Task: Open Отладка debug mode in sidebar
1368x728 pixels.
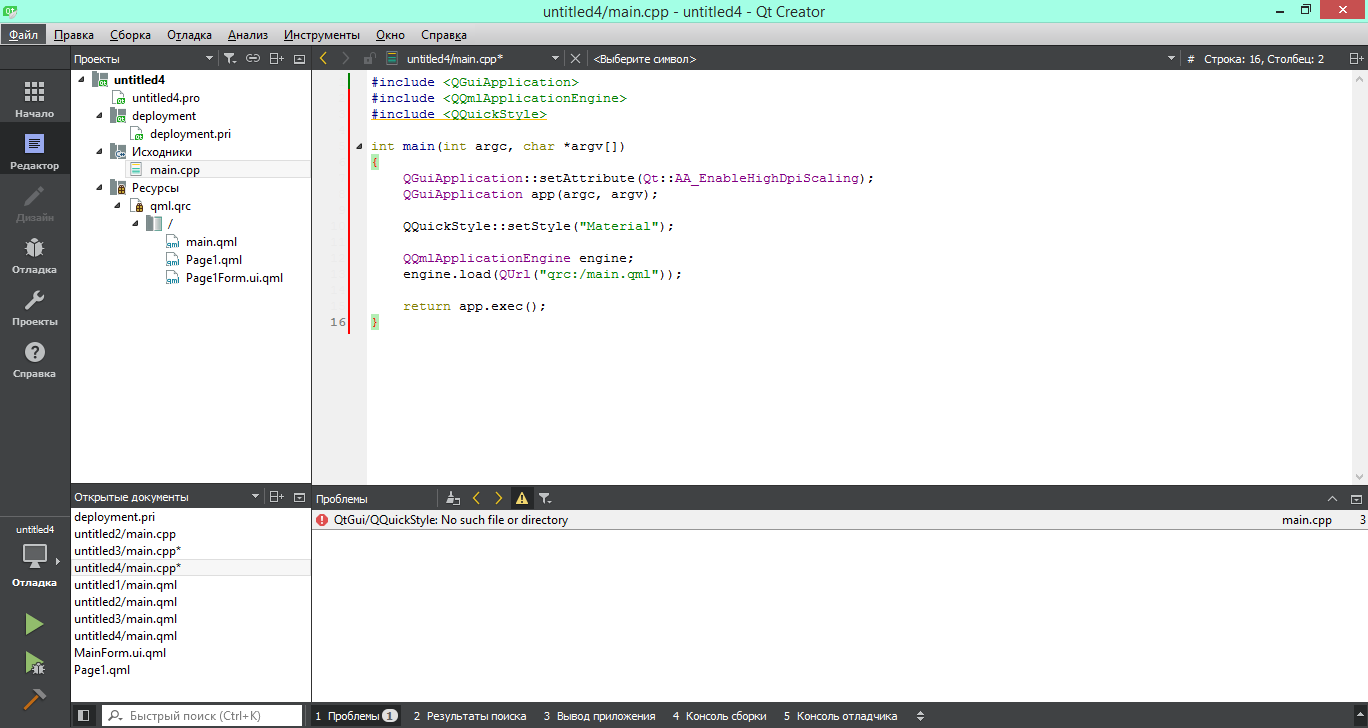Action: point(35,256)
